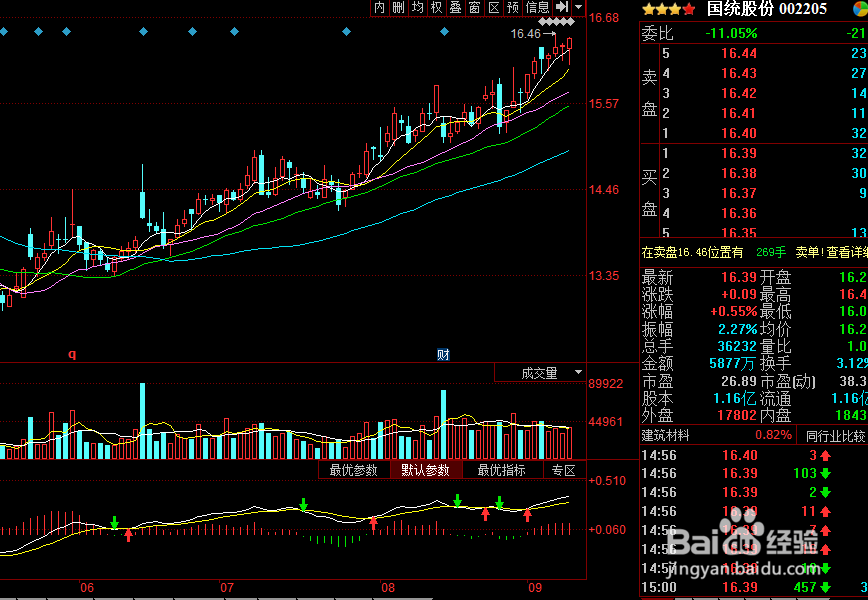Image resolution: width=868 pixels, height=600 pixels.
Task: Click the 16.68 price axis label
Action: click(604, 18)
